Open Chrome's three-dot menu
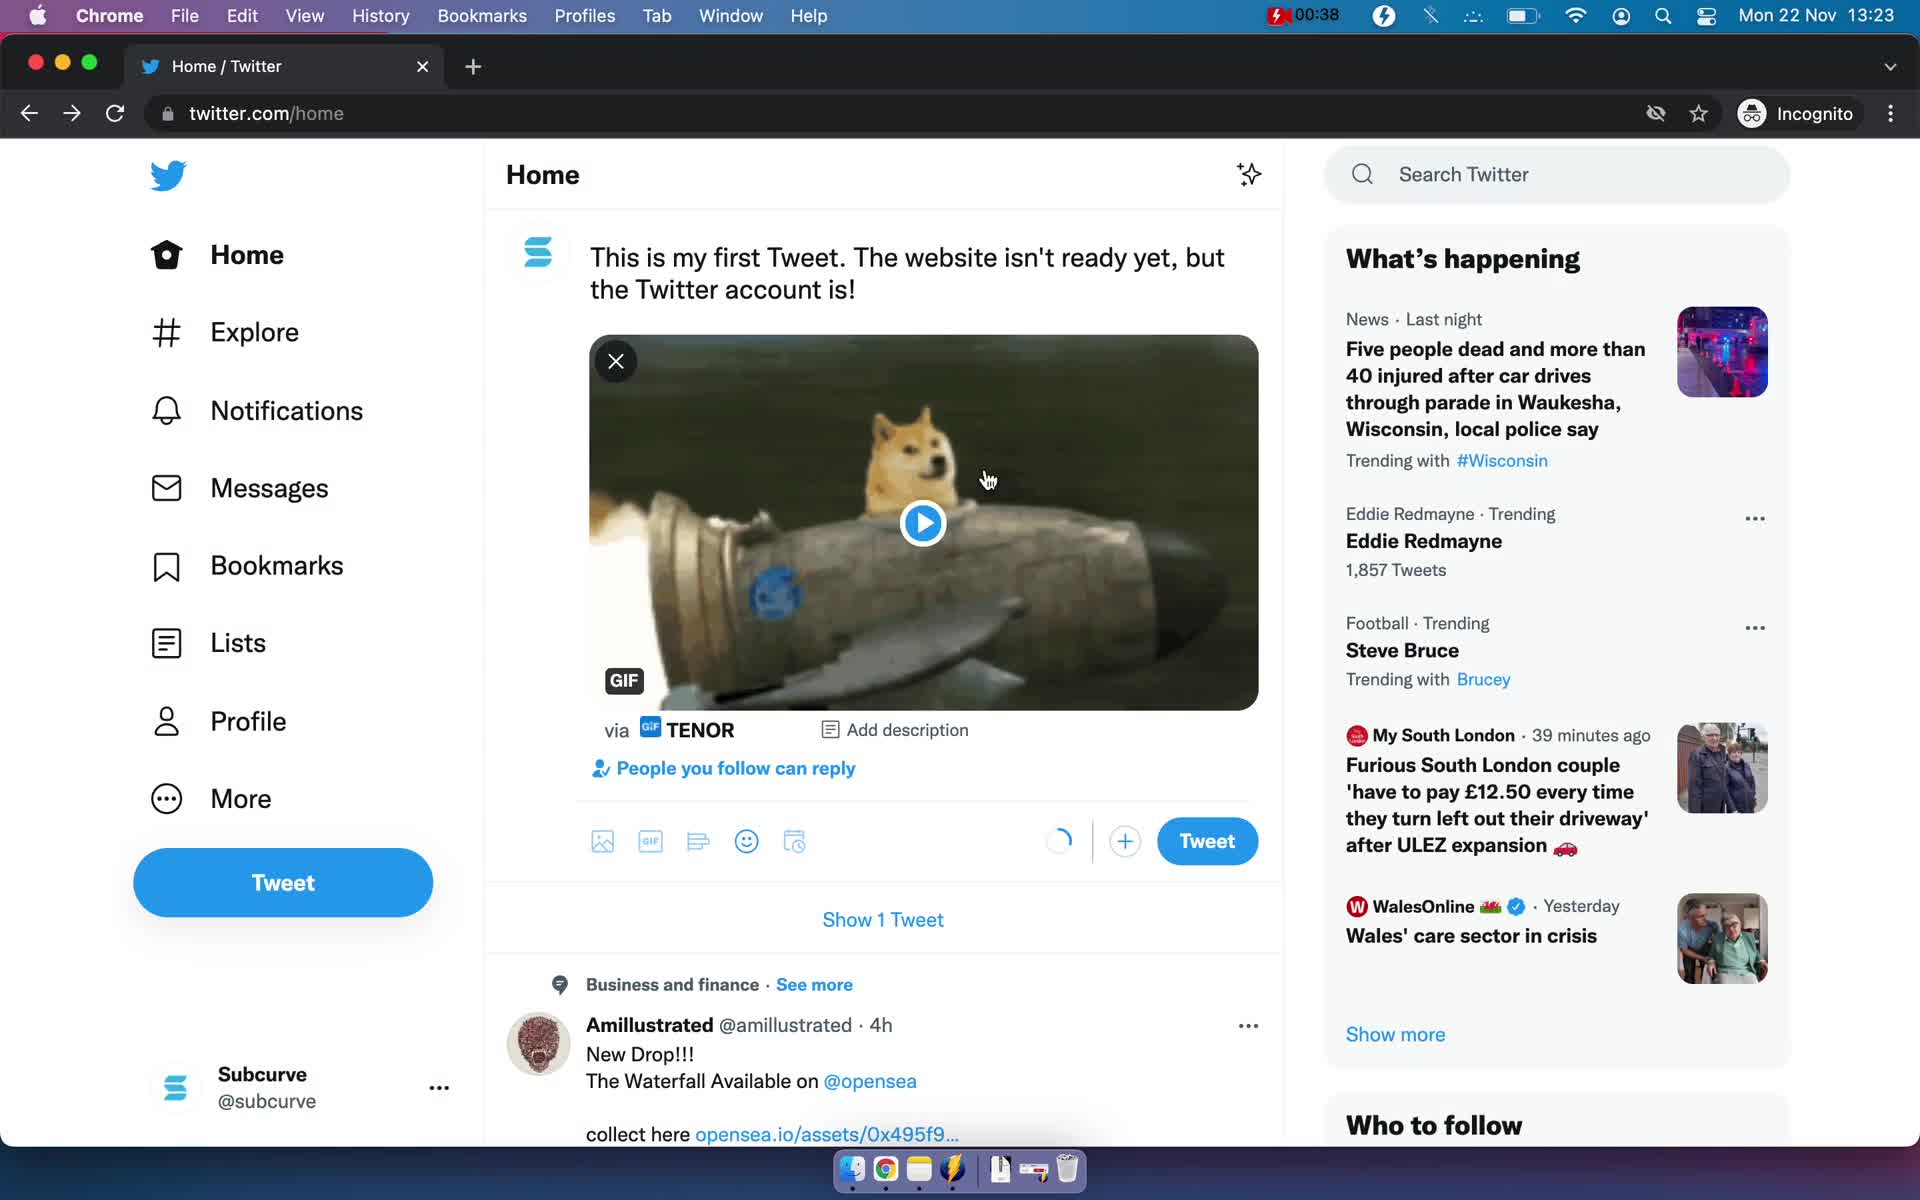Screen dimensions: 1920x1200 click(x=1890, y=114)
